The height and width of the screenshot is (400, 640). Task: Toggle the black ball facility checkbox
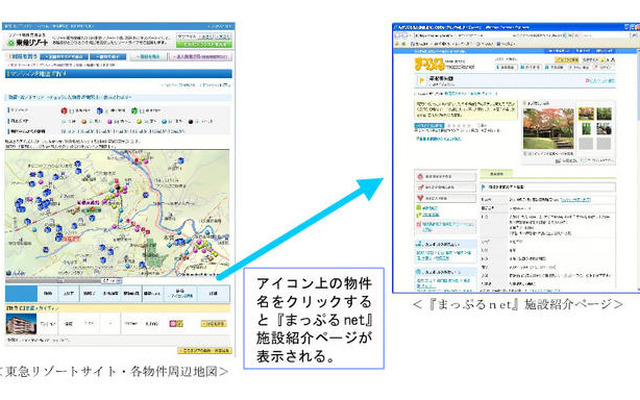point(197,122)
